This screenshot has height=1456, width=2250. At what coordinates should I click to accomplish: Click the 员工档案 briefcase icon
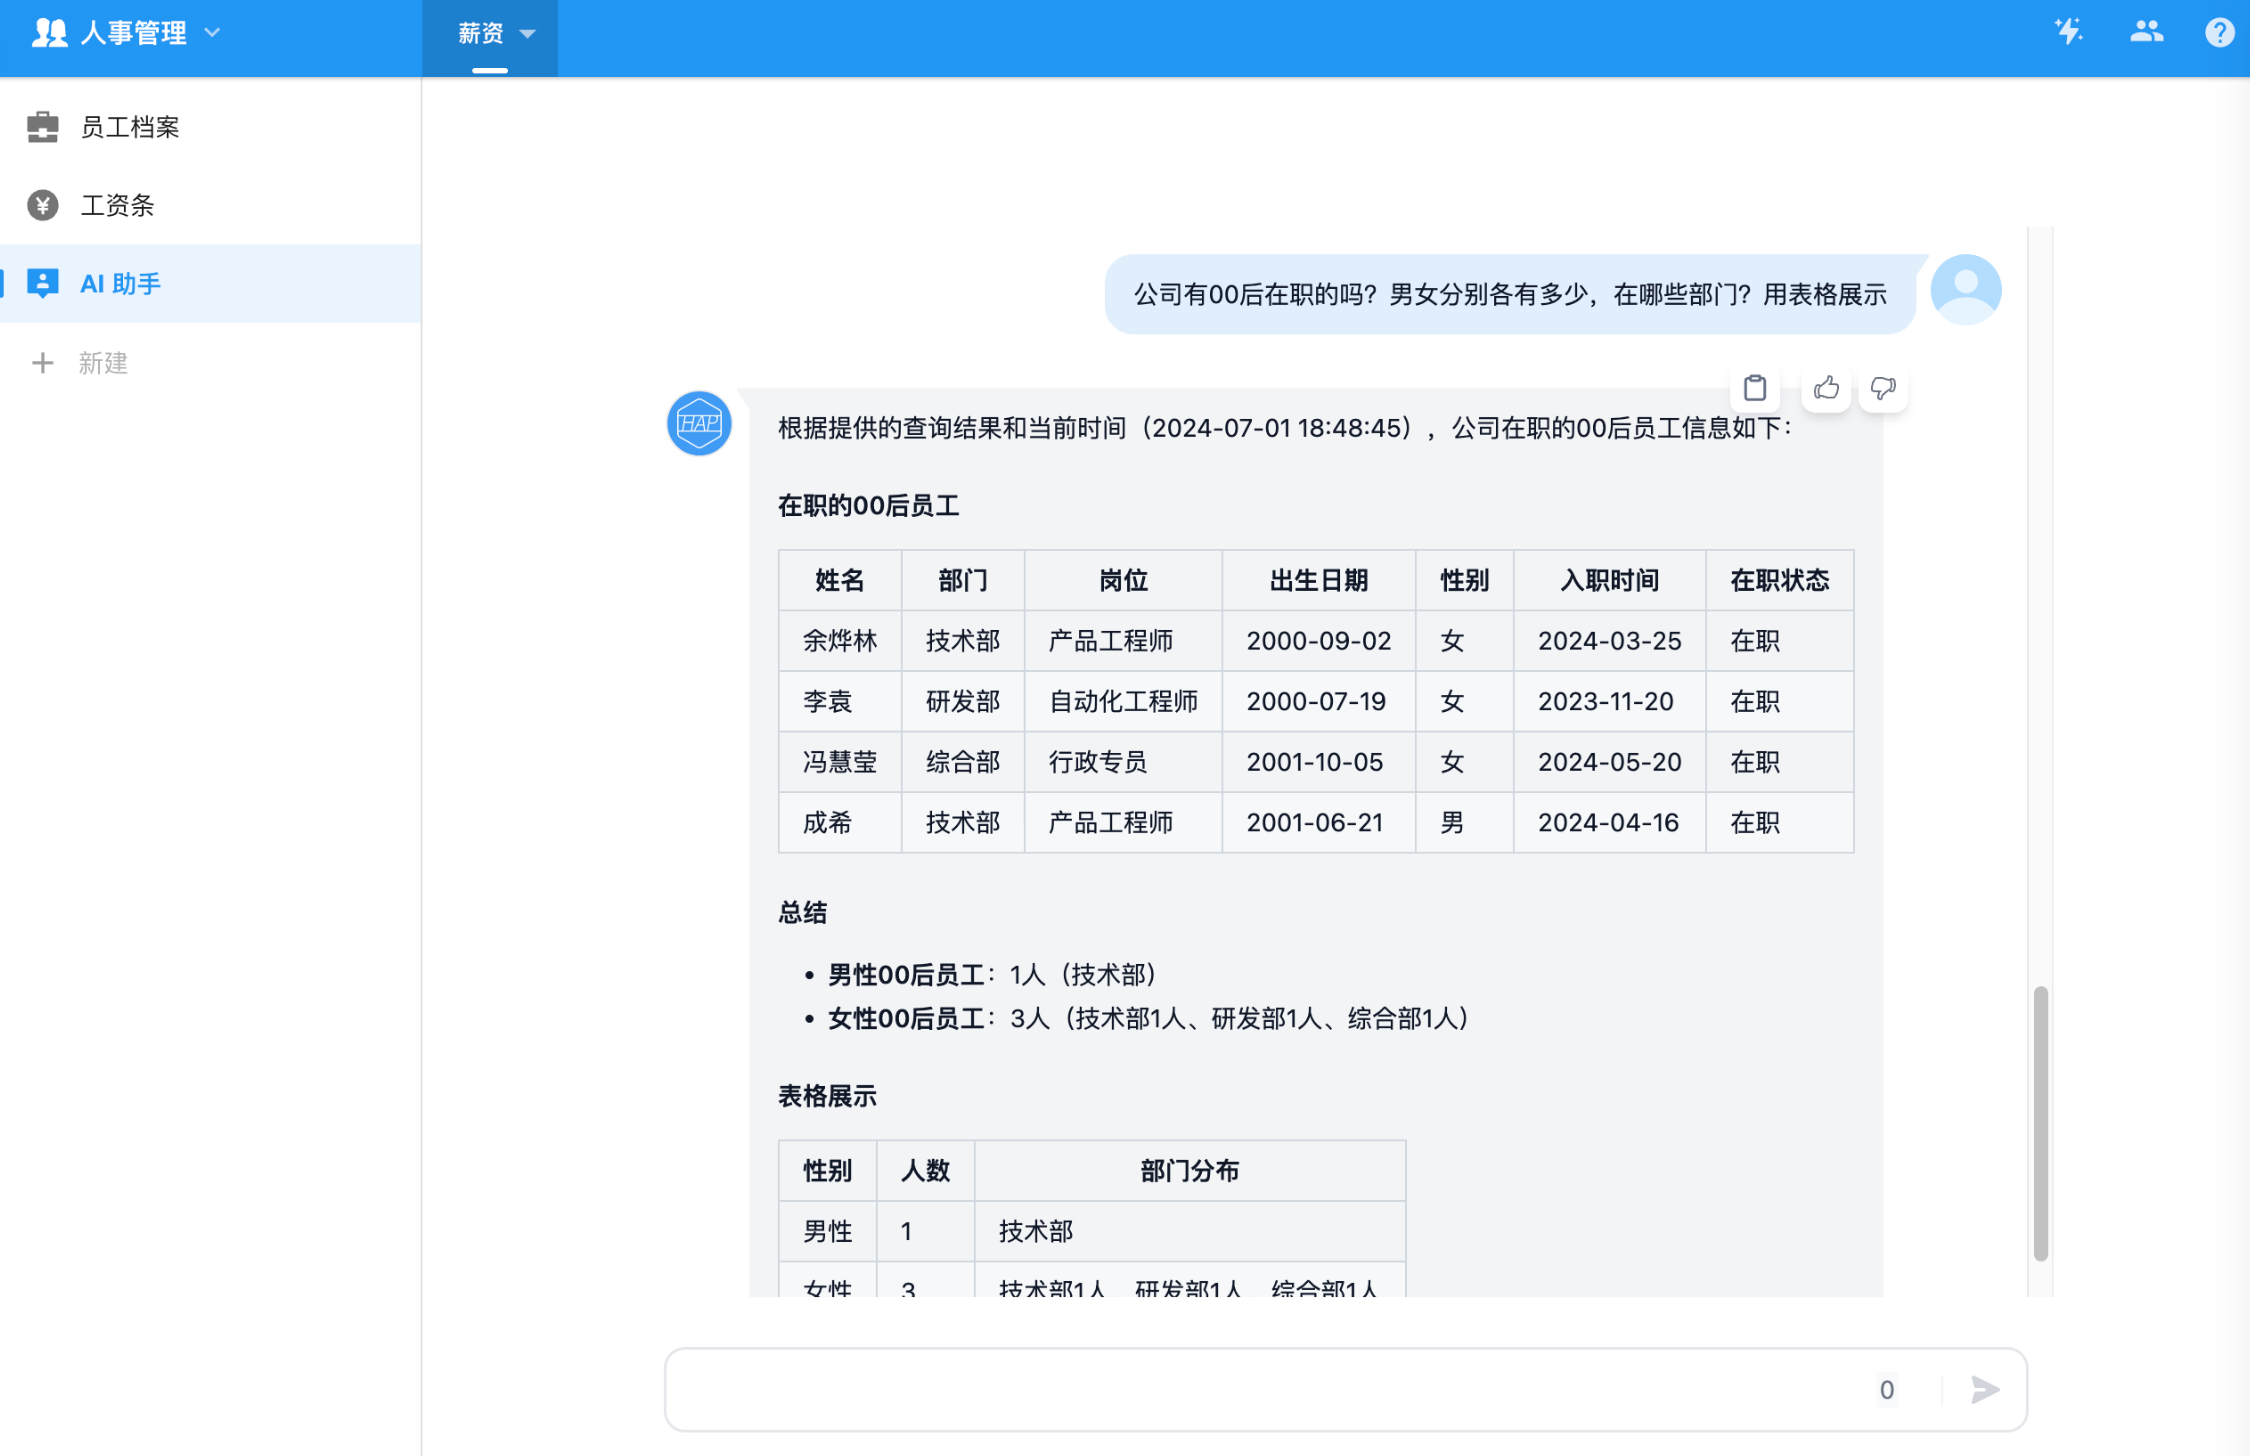(42, 127)
